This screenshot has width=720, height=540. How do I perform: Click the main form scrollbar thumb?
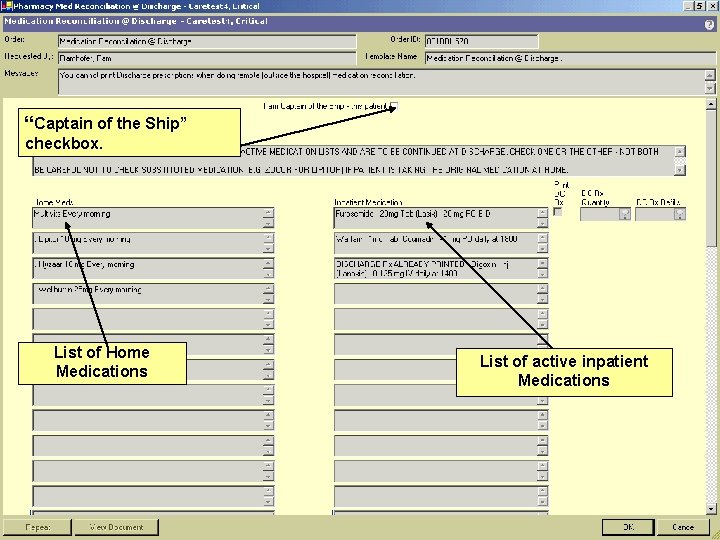711,179
